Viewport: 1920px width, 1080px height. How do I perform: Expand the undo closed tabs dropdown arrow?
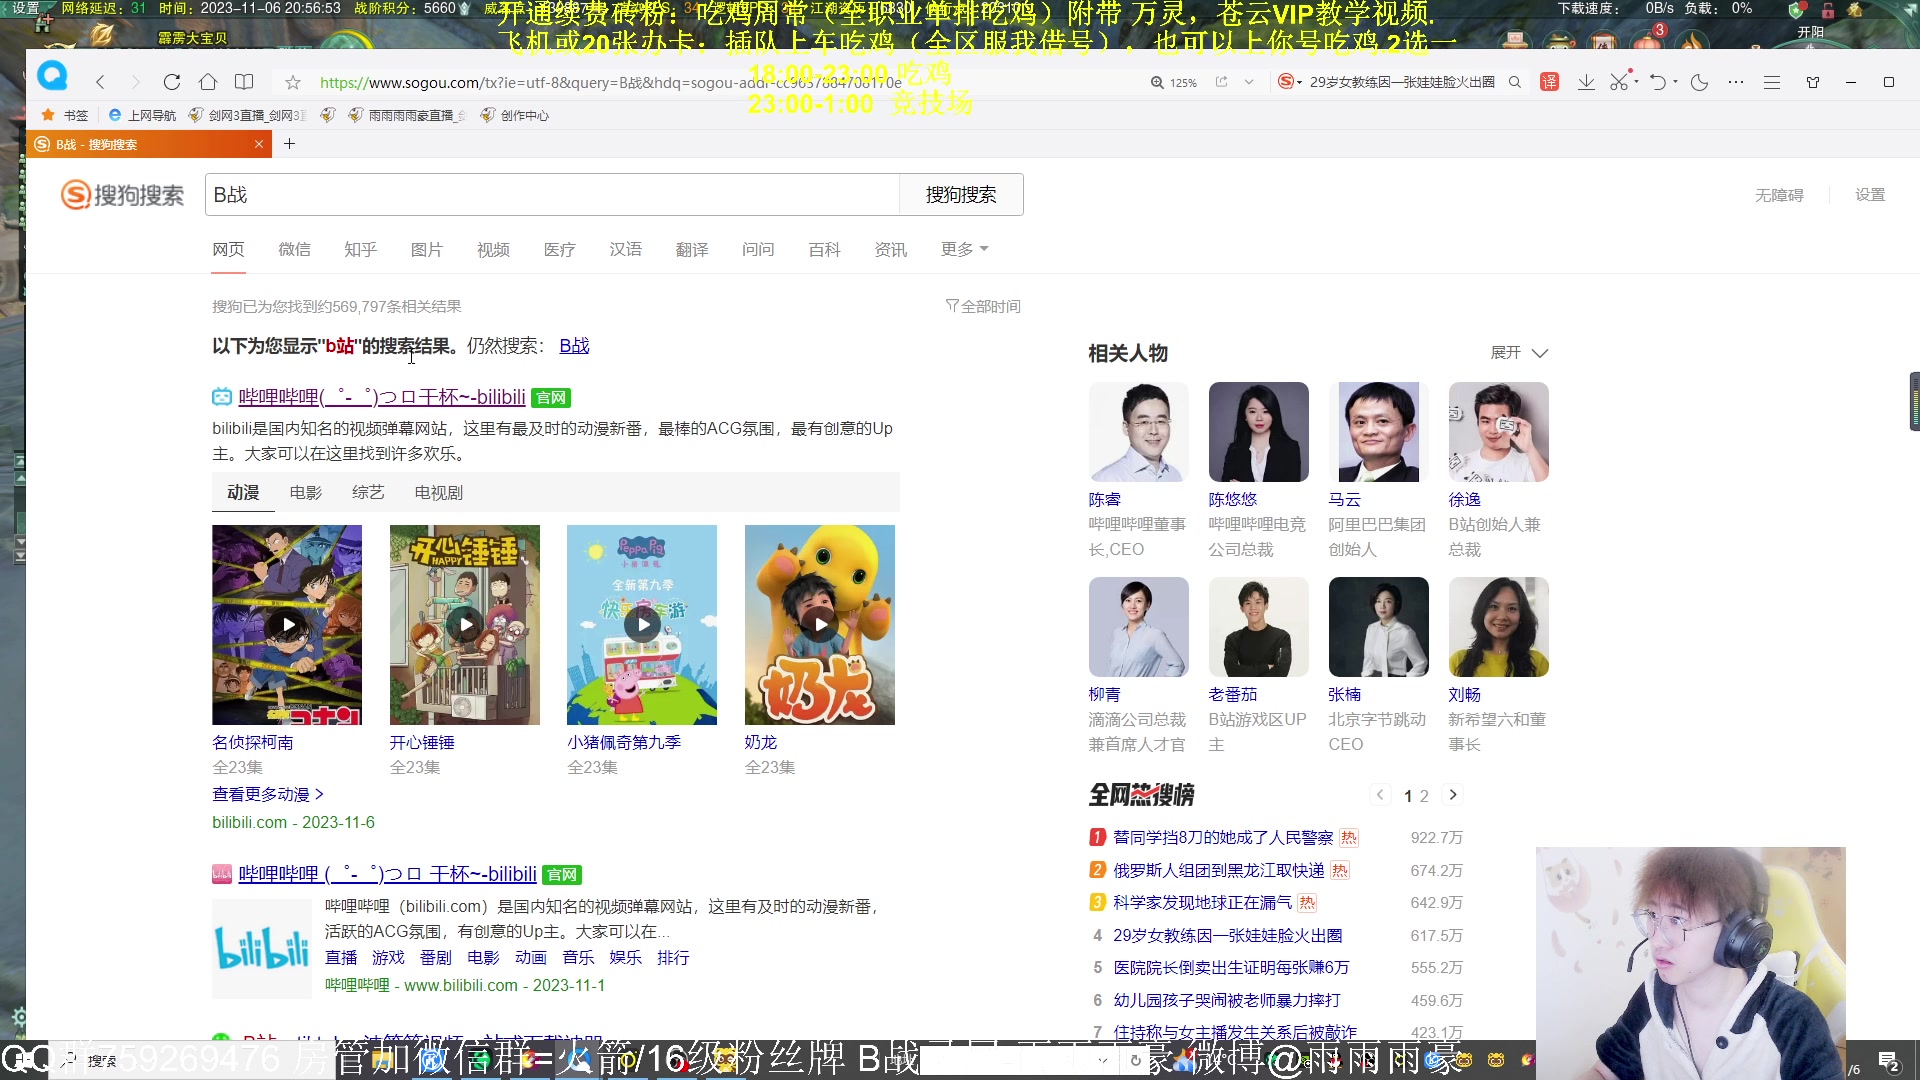coord(1675,82)
